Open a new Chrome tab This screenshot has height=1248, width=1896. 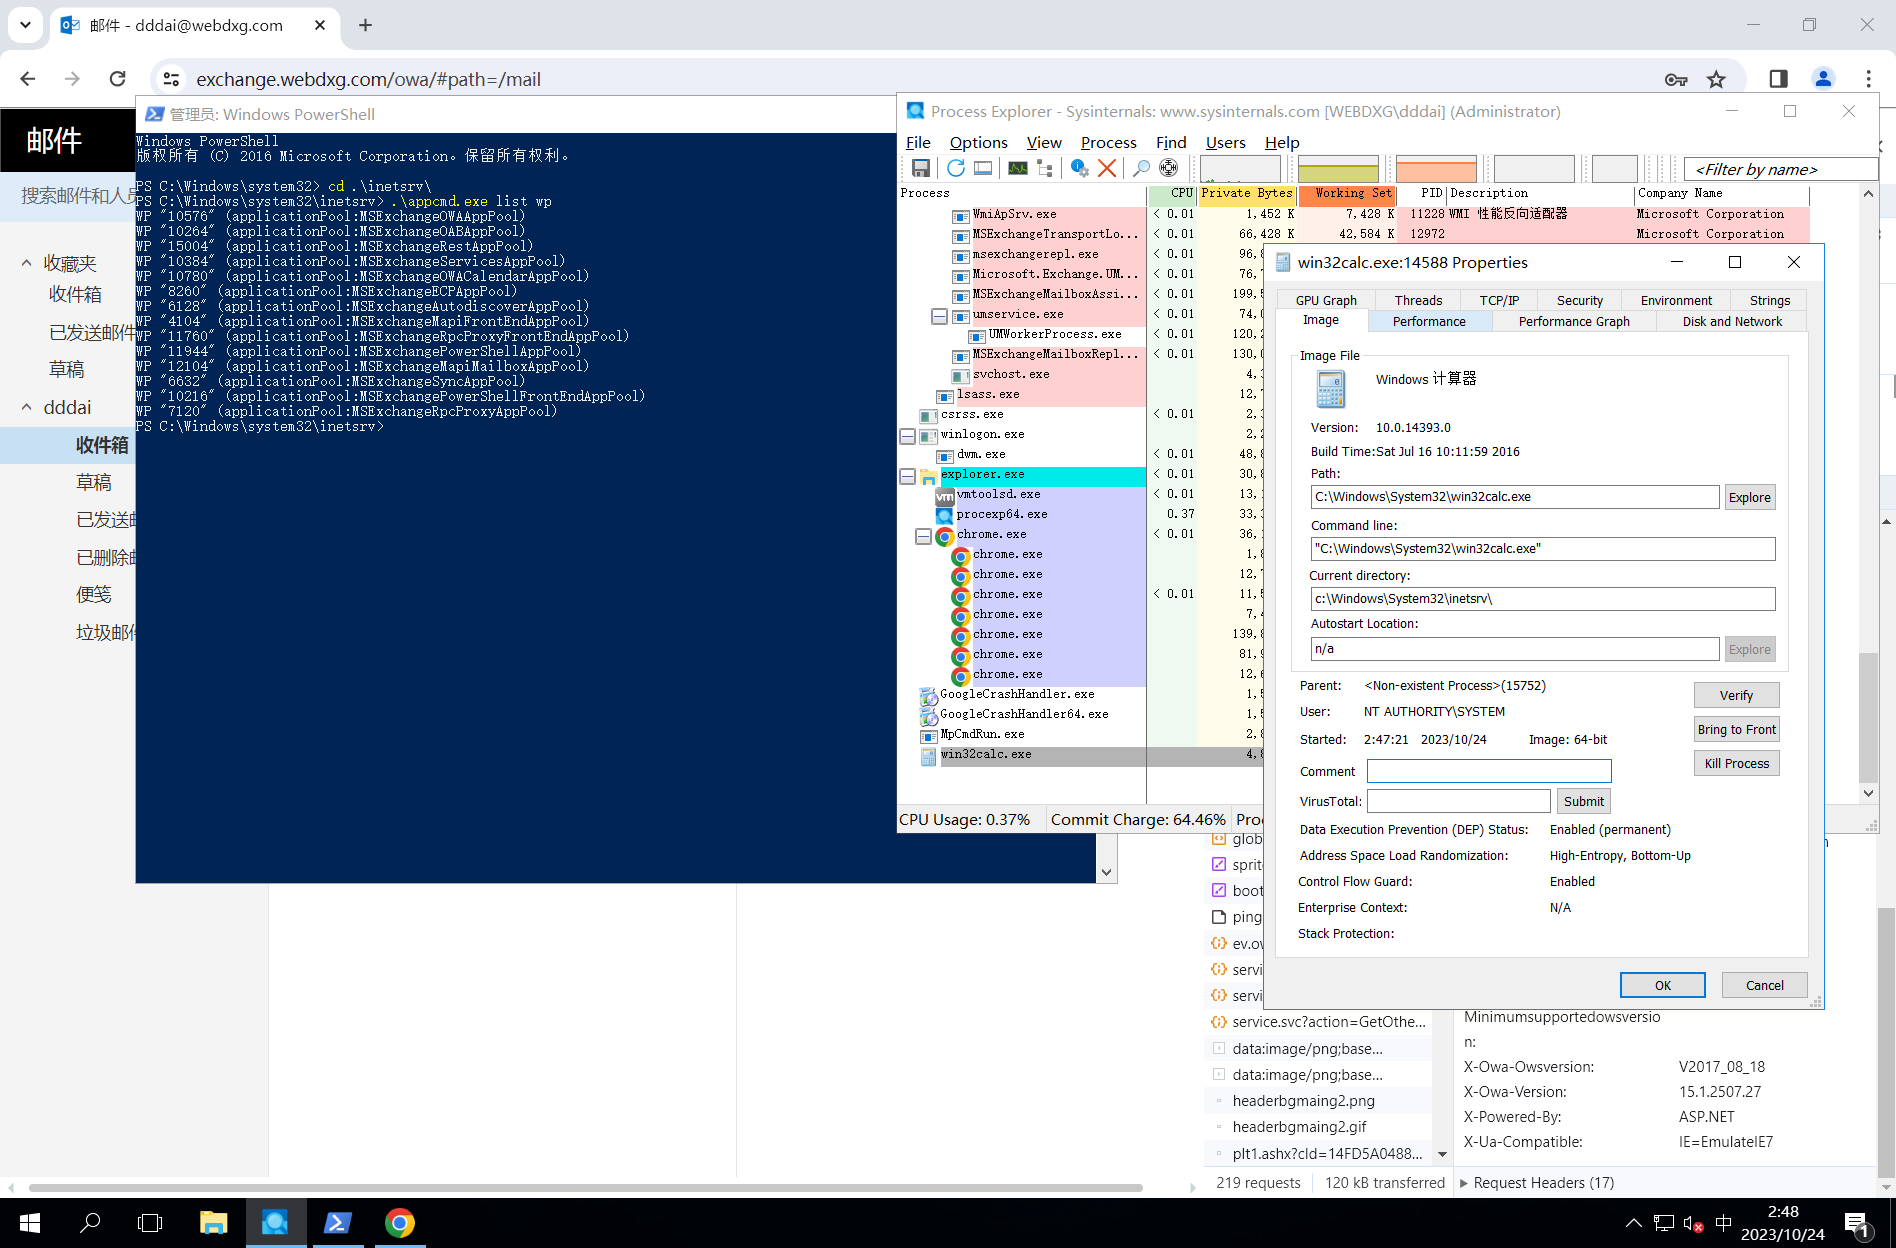point(365,25)
